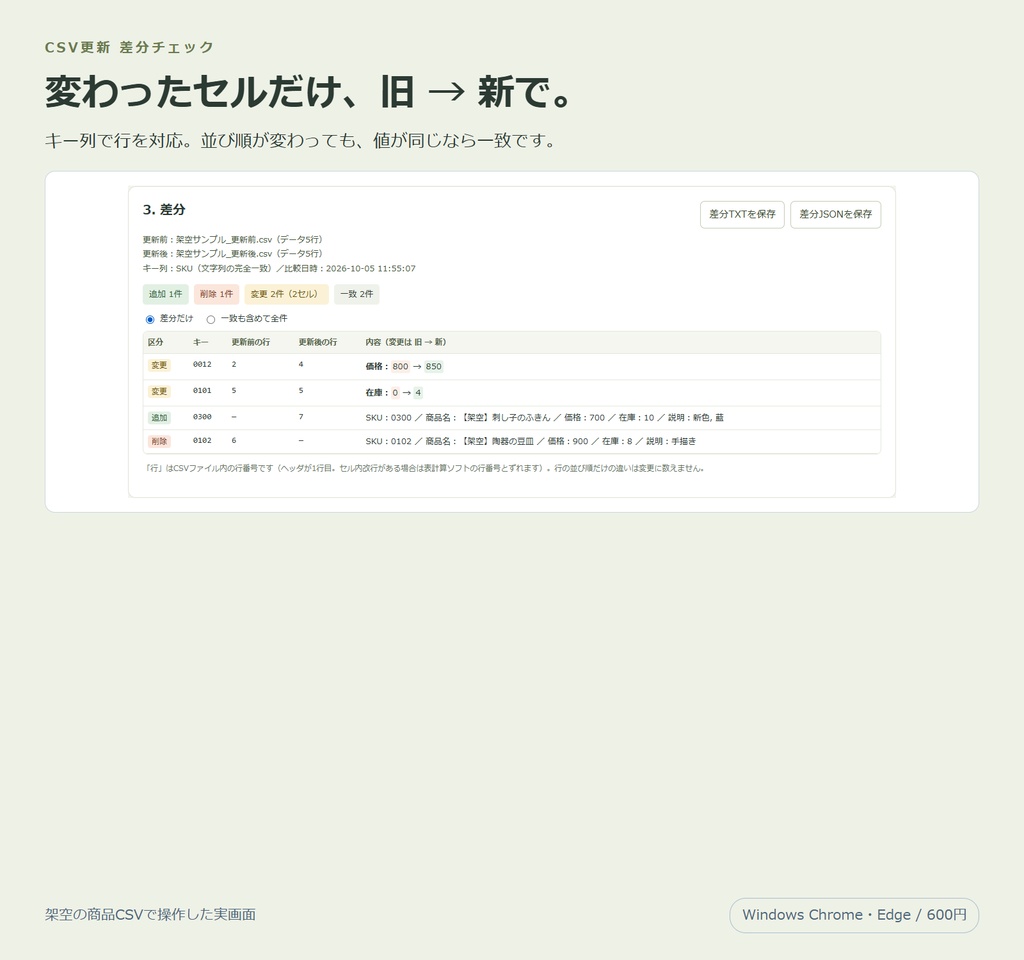Click the 削除 tag in row 0102
Screen dimensions: 1024x960
159,441
